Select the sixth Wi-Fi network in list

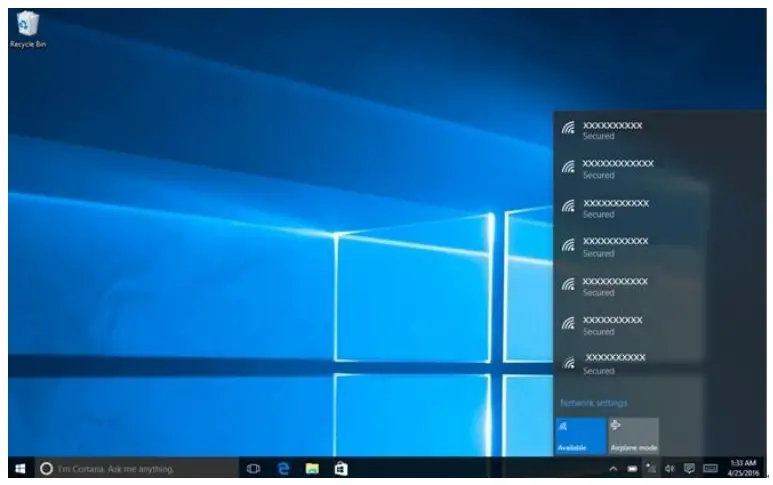click(660, 325)
